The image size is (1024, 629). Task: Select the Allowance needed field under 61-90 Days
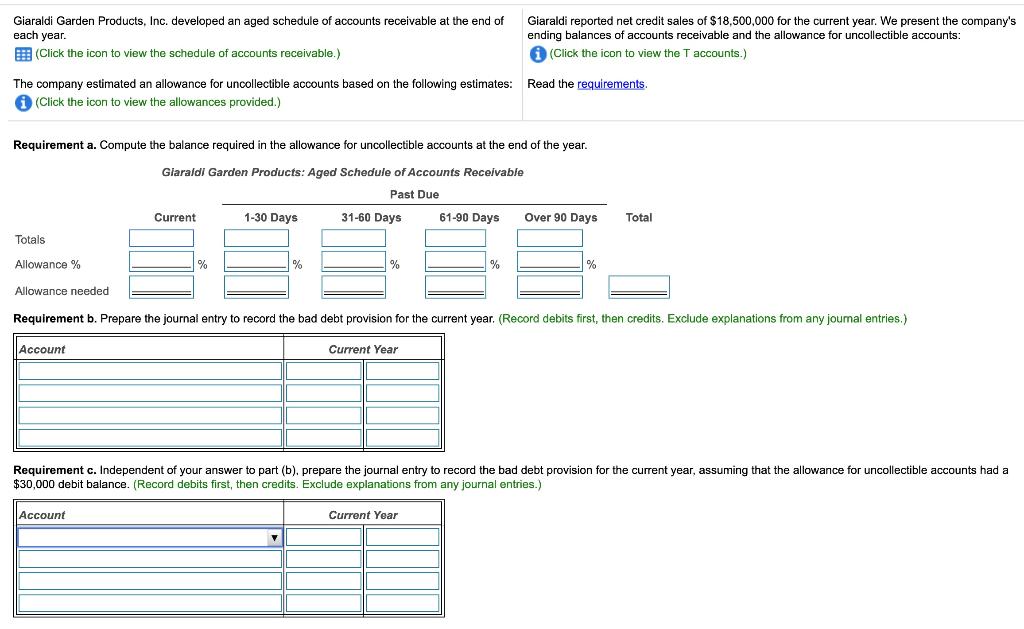tap(455, 287)
